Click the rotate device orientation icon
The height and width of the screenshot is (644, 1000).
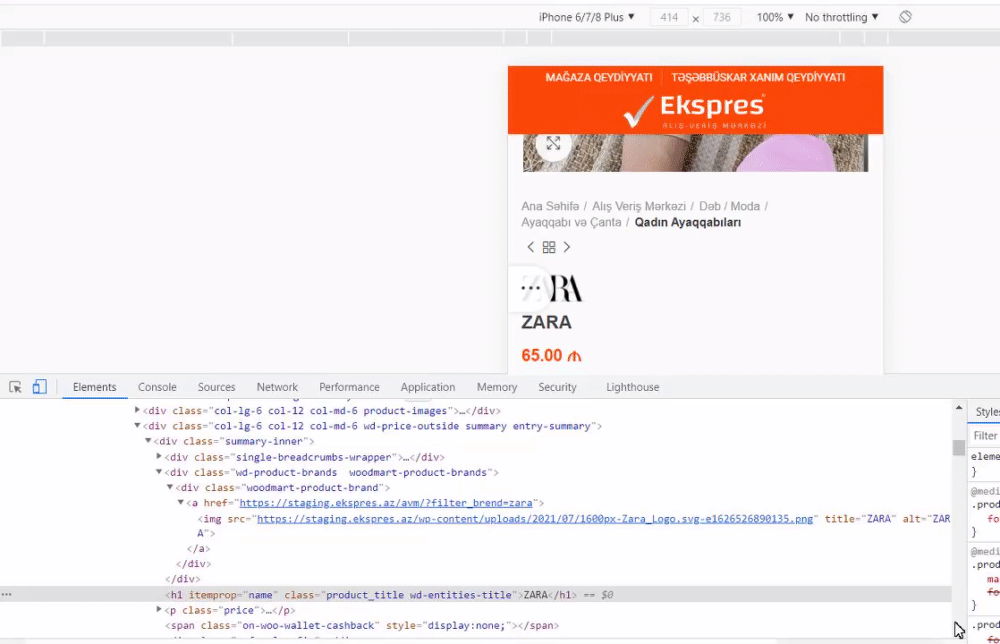tap(905, 17)
